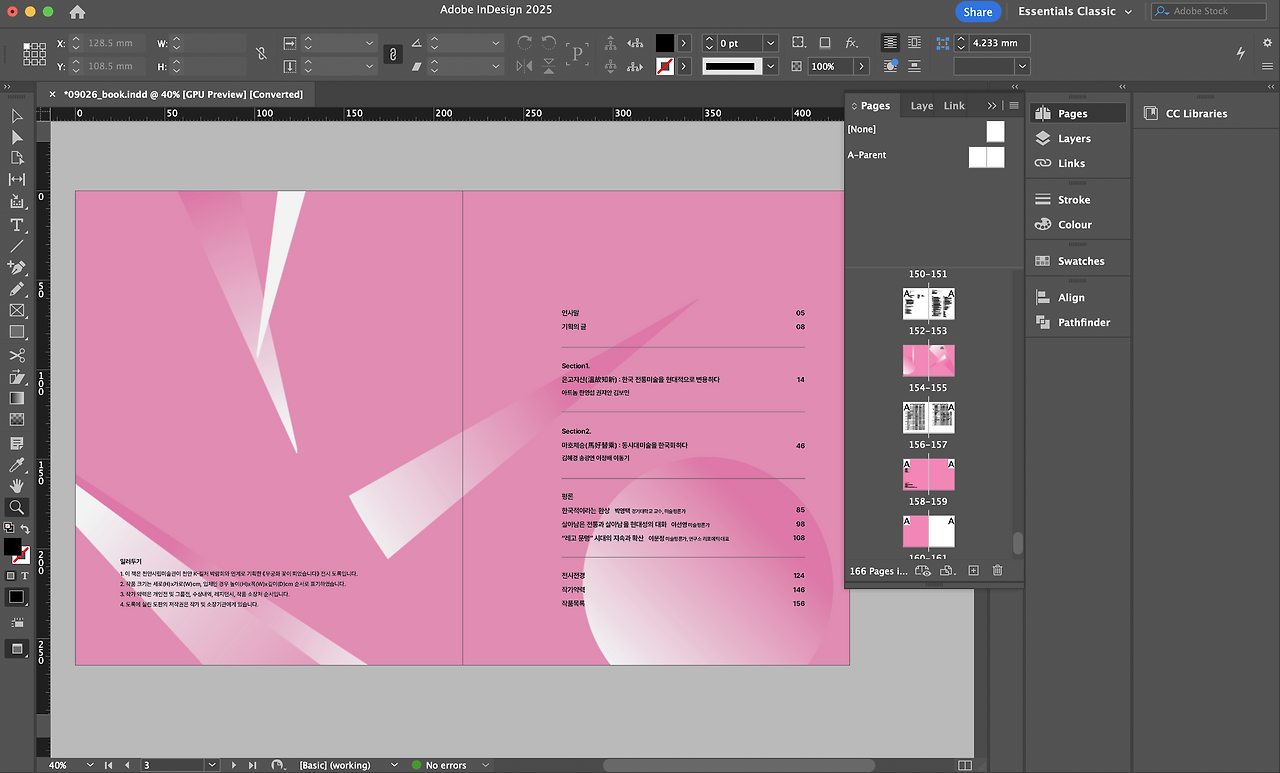Image resolution: width=1280 pixels, height=773 pixels.
Task: Pick the Type tool
Action: point(17,225)
